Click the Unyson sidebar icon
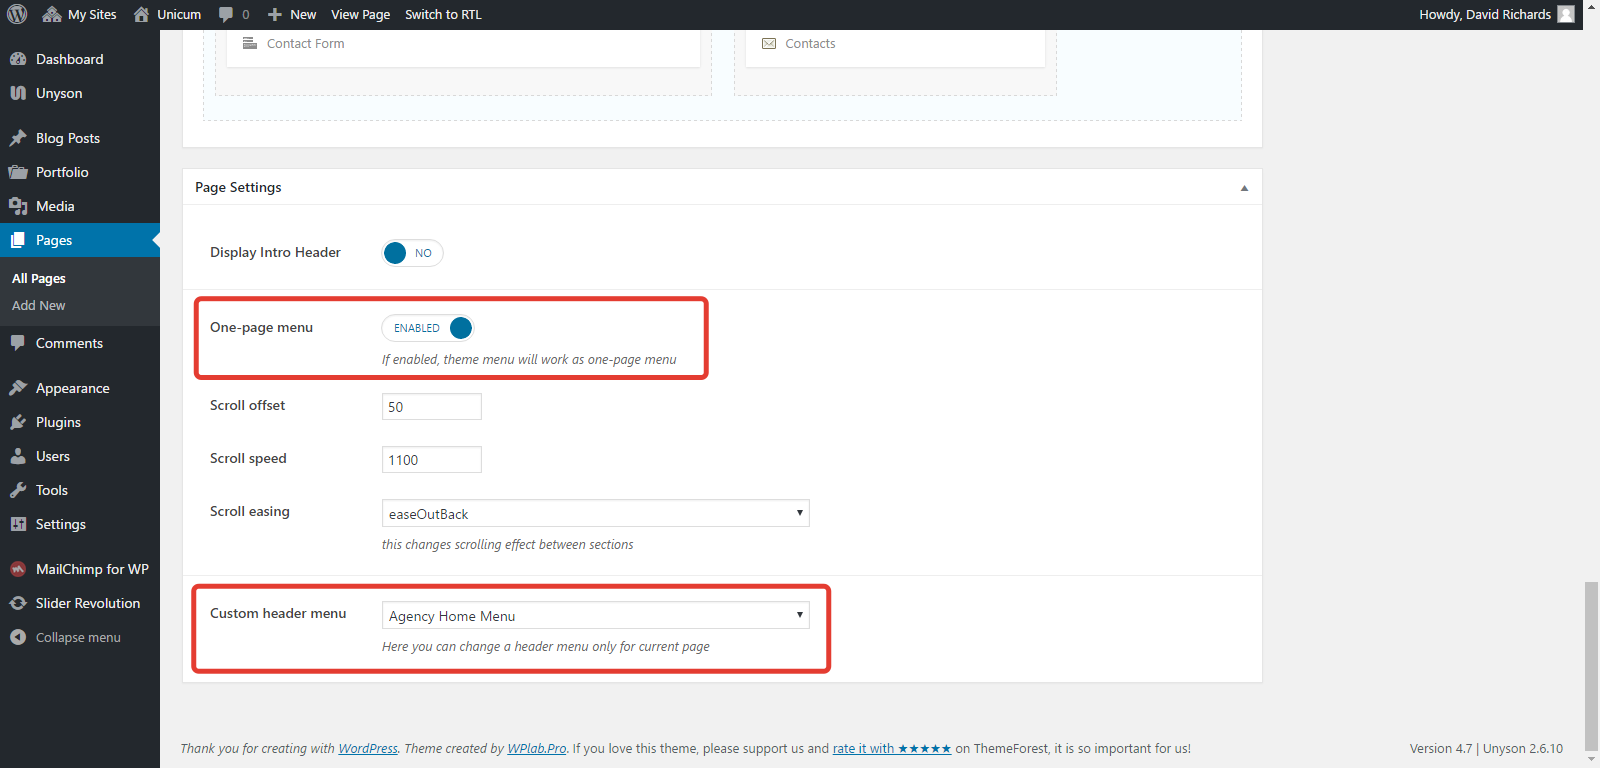Viewport: 1600px width, 768px height. [18, 93]
